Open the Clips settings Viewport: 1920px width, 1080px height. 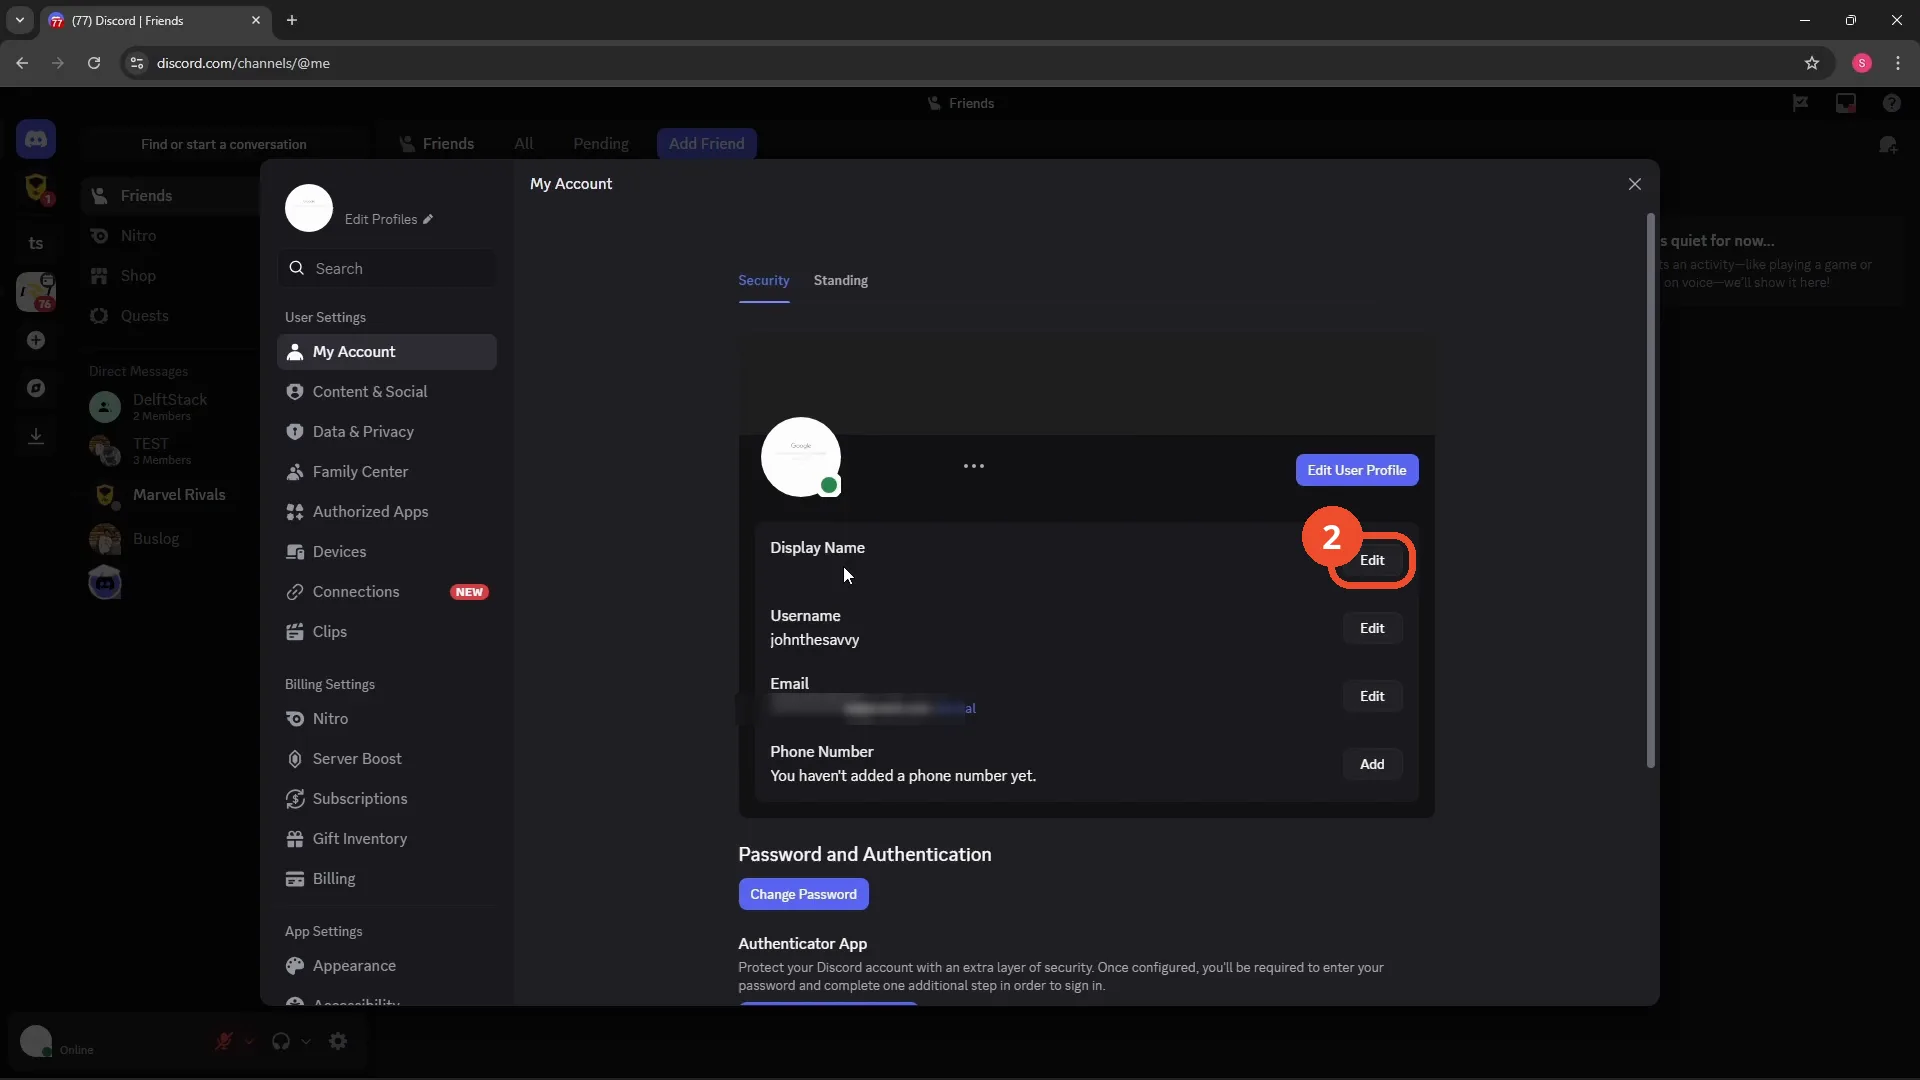click(x=386, y=632)
